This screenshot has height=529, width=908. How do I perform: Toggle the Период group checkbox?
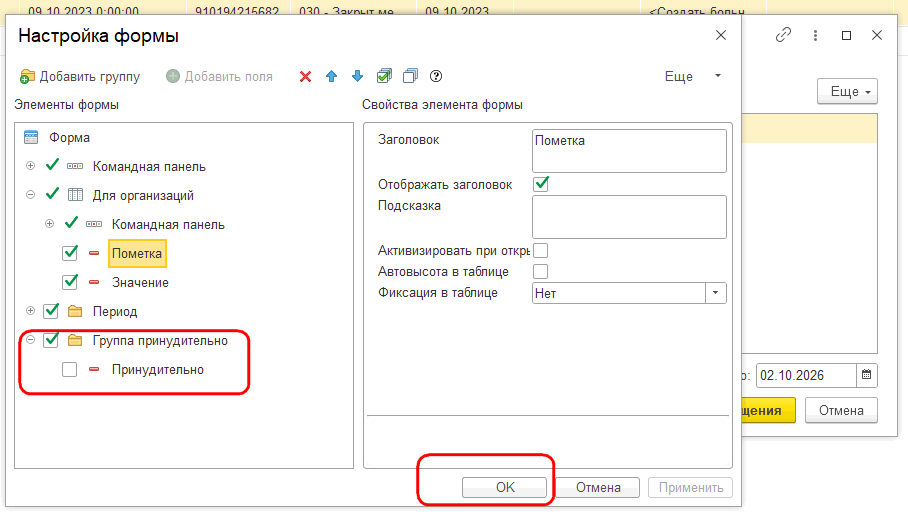pos(51,311)
